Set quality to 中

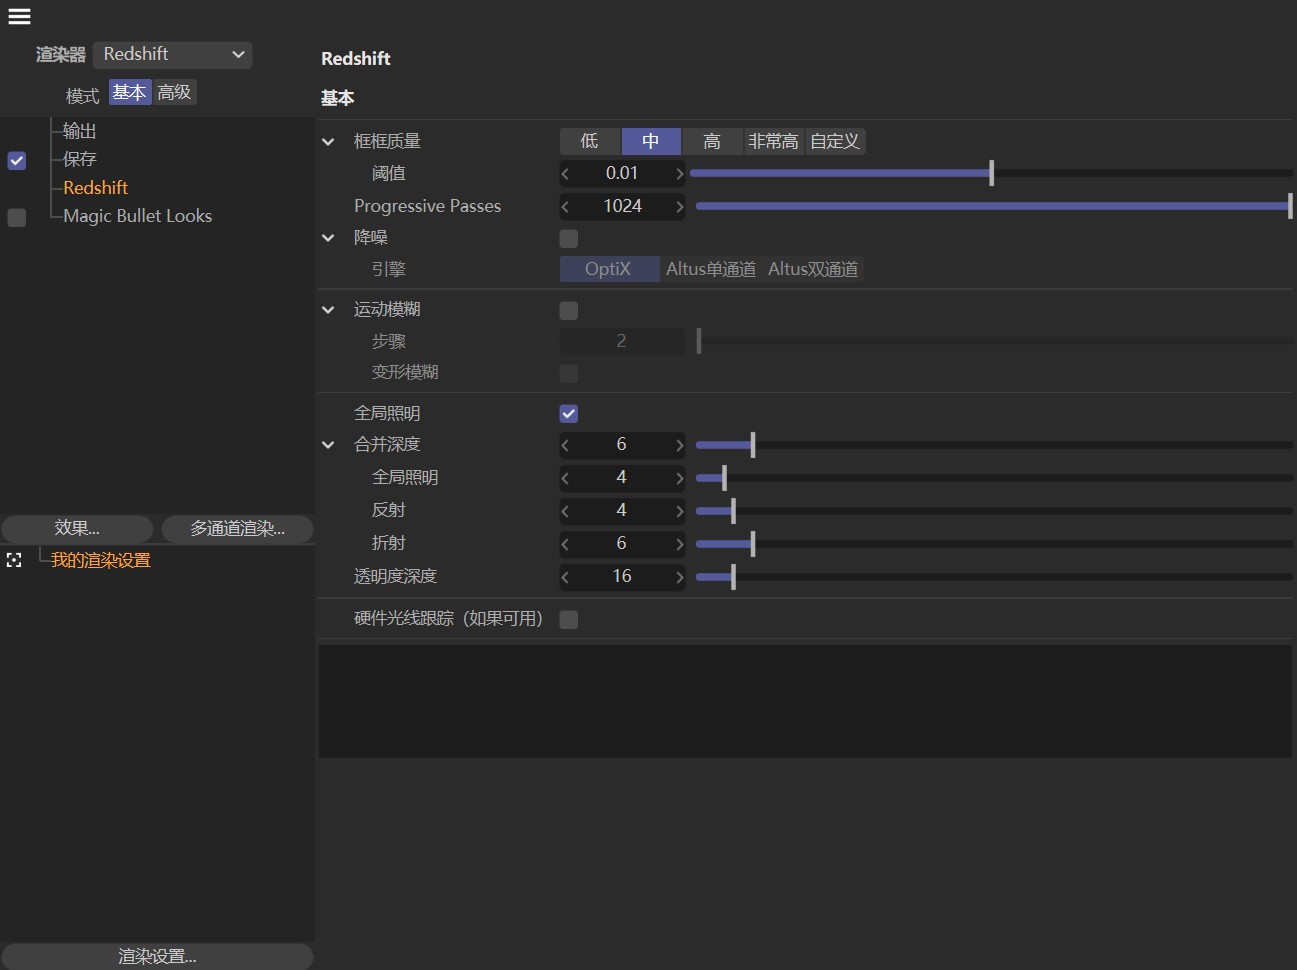[x=651, y=141]
